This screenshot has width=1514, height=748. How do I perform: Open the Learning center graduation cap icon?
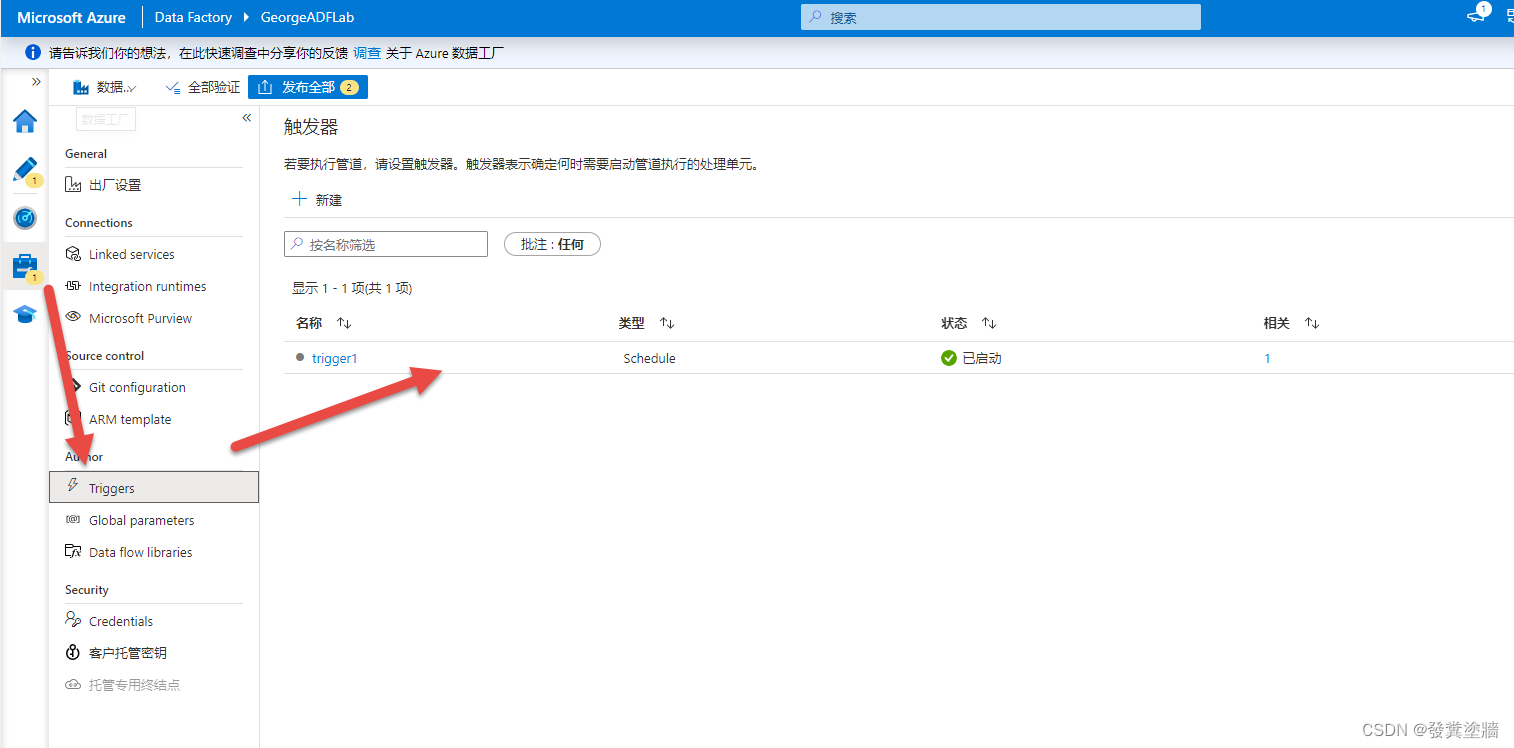(x=25, y=315)
